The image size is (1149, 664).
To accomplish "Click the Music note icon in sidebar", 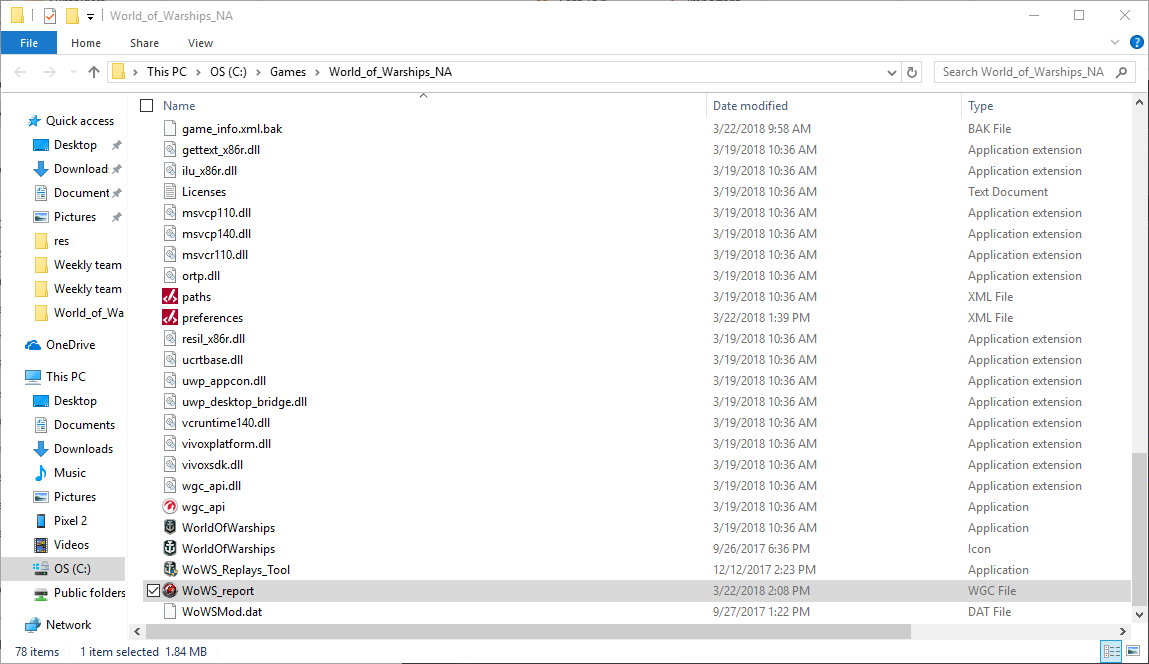I will [41, 473].
